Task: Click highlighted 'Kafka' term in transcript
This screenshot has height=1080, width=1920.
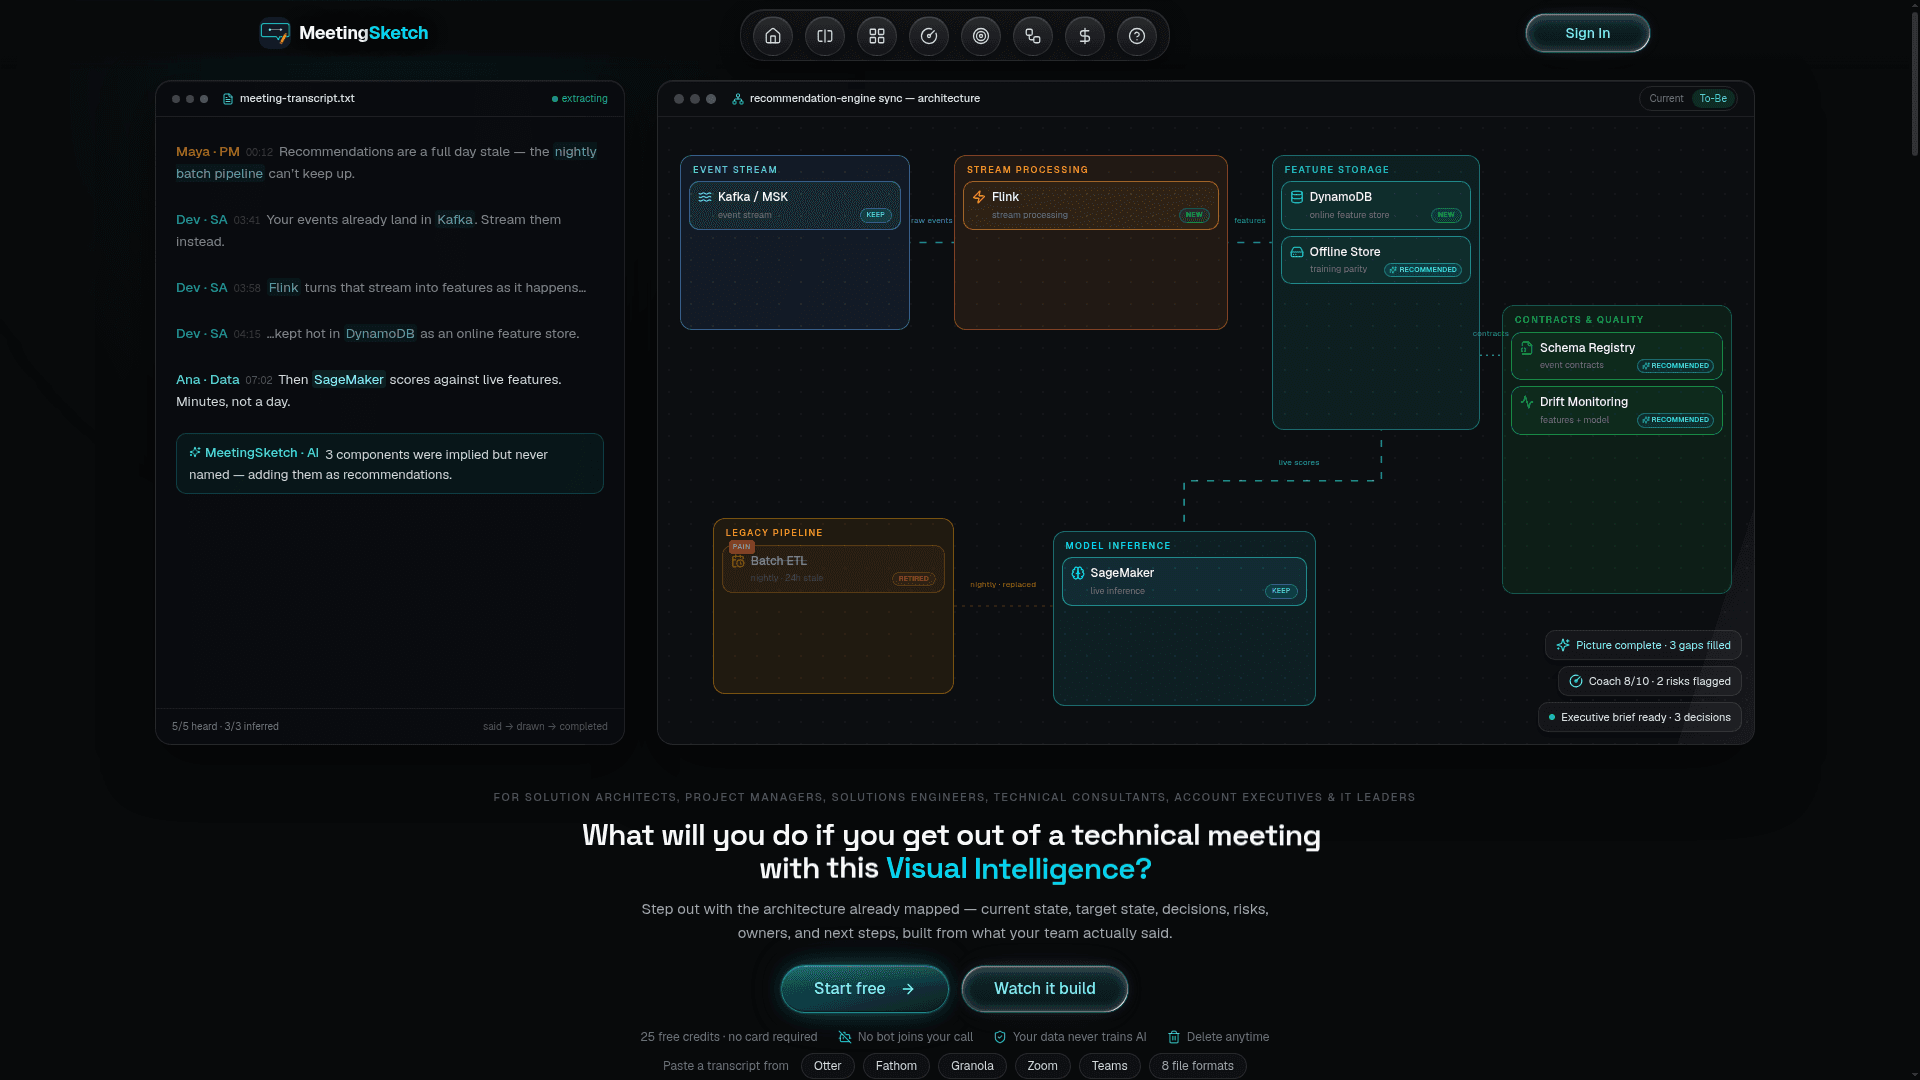Action: pos(455,220)
